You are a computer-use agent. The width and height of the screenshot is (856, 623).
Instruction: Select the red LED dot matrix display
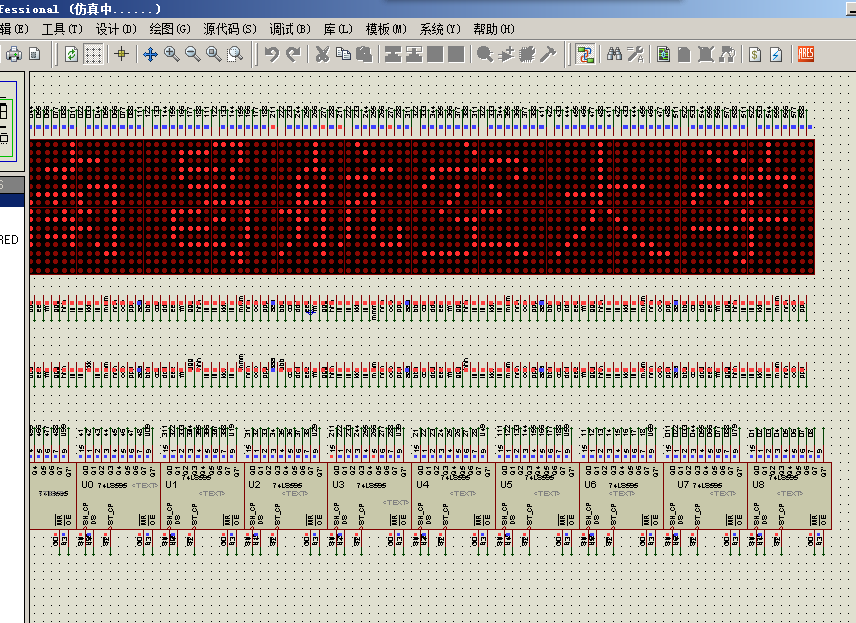(422, 207)
